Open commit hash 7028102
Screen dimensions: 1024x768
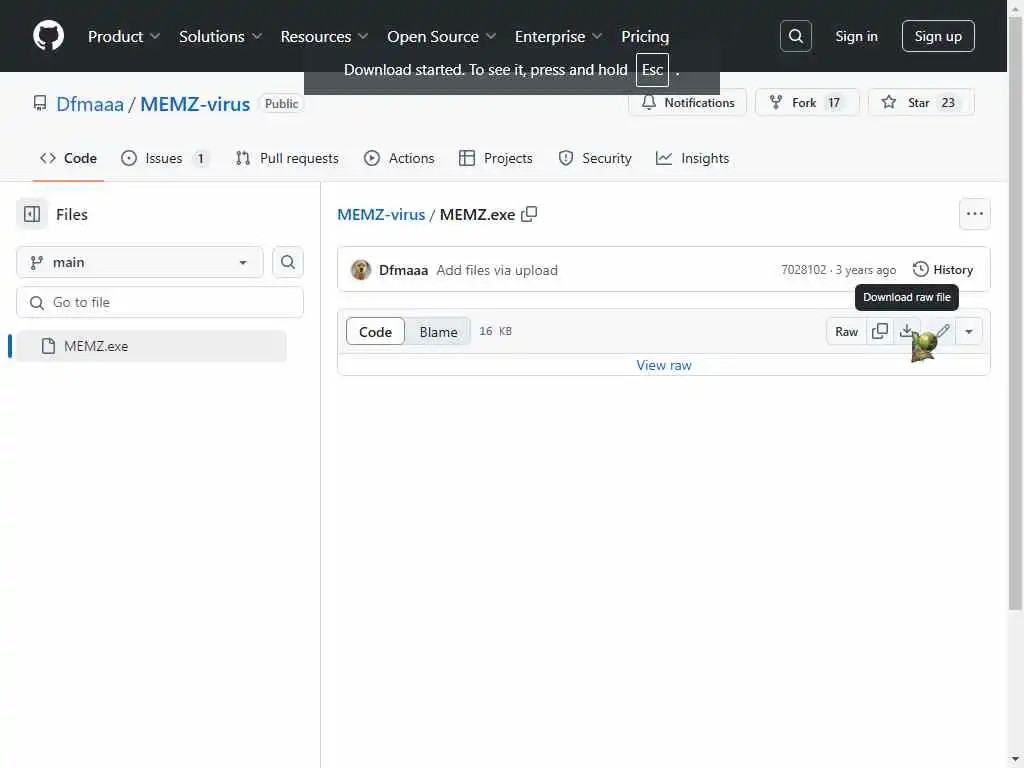pos(803,270)
